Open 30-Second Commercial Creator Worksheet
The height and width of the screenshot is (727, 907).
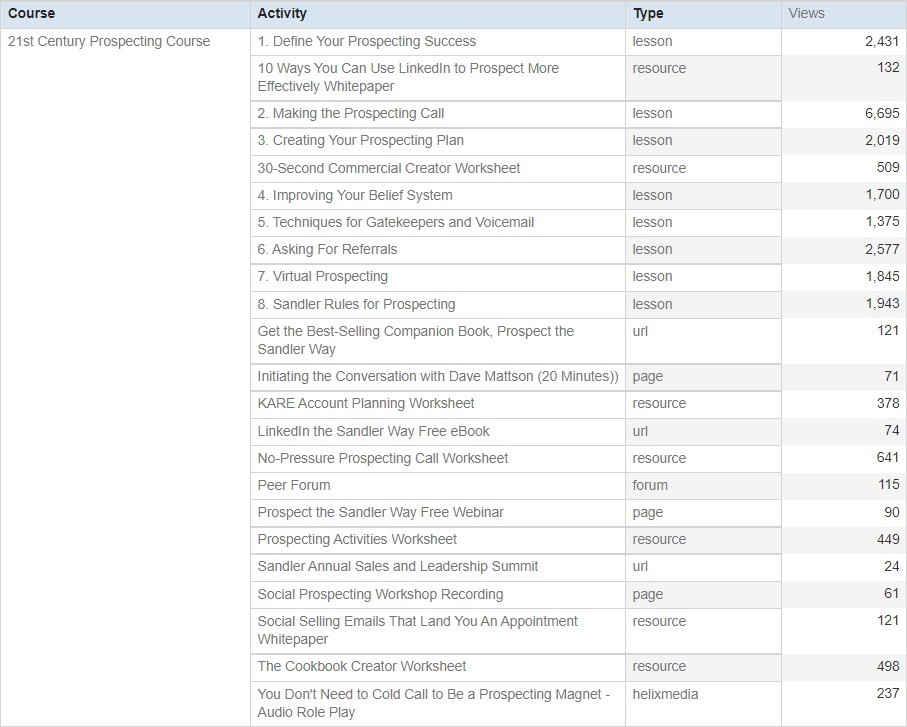(389, 168)
